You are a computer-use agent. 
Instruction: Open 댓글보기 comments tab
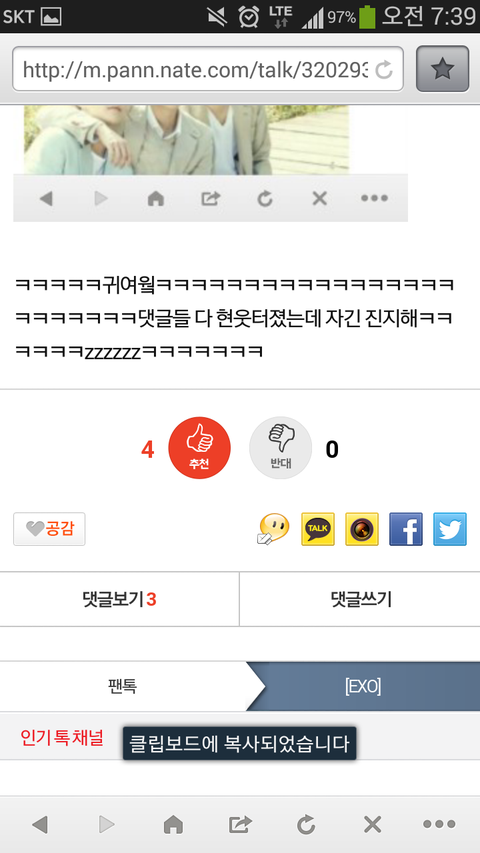pyautogui.click(x=119, y=599)
